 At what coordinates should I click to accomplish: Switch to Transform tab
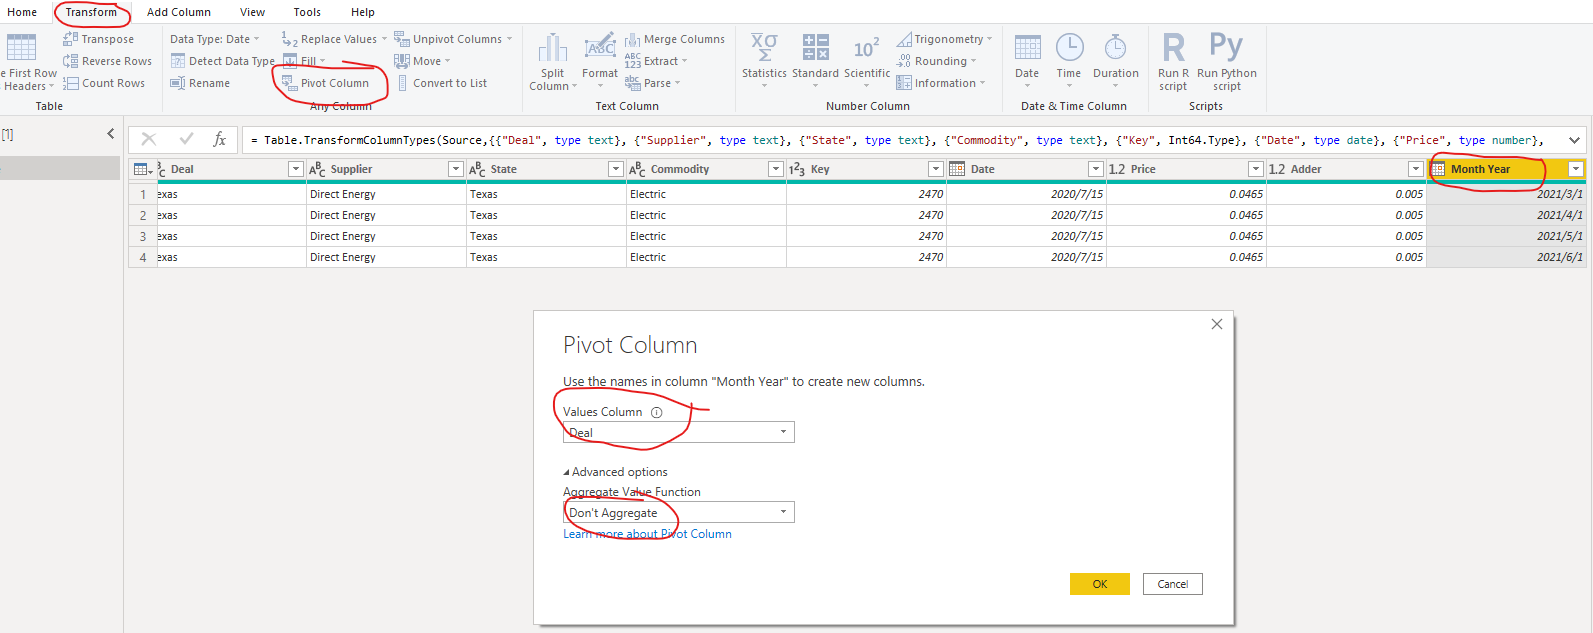91,12
